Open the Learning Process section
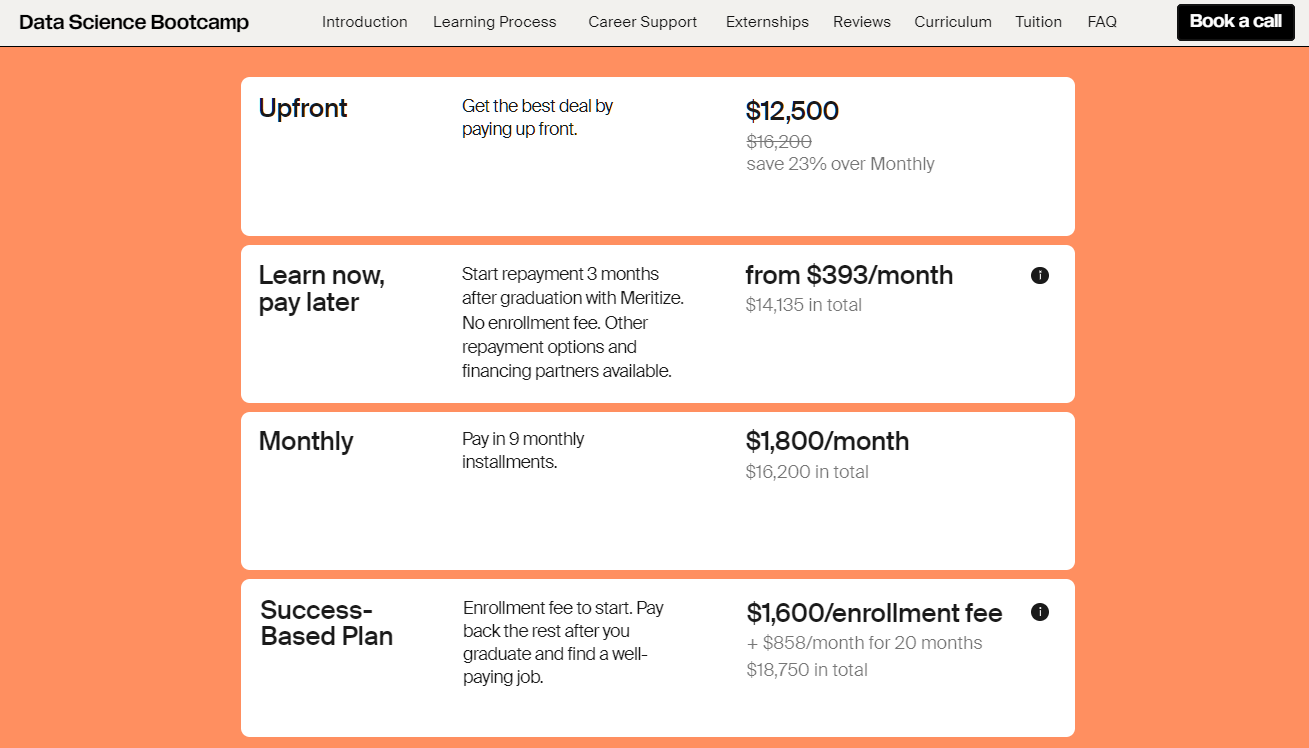This screenshot has width=1309, height=748. point(494,21)
